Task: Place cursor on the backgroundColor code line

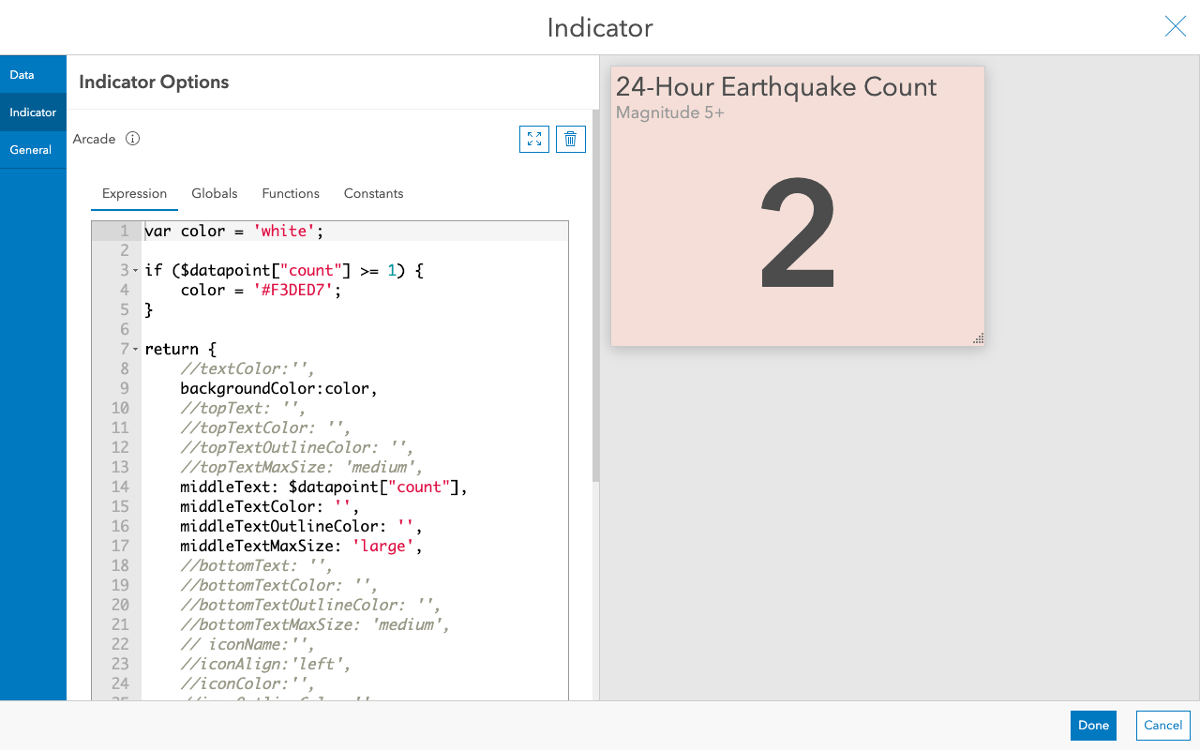Action: [x=278, y=388]
